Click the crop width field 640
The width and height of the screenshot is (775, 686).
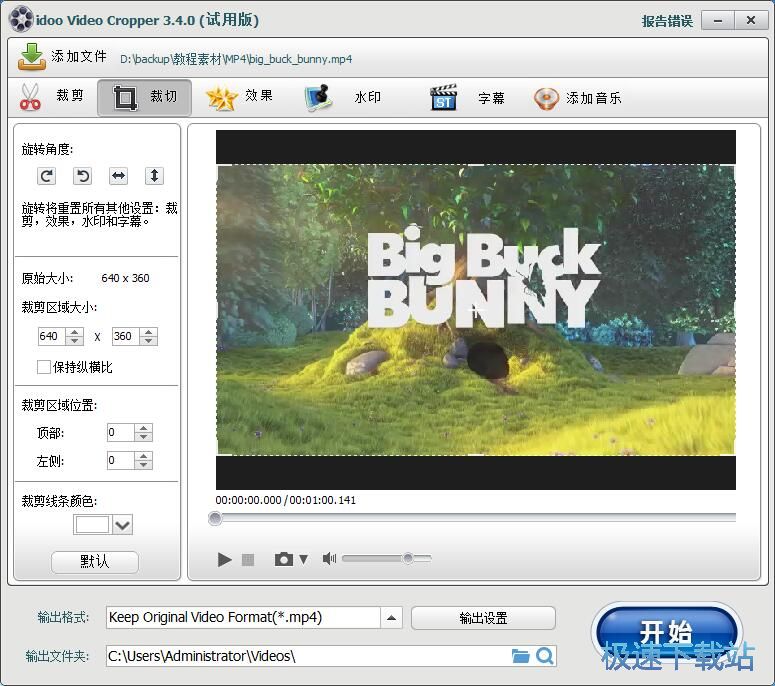click(51, 337)
